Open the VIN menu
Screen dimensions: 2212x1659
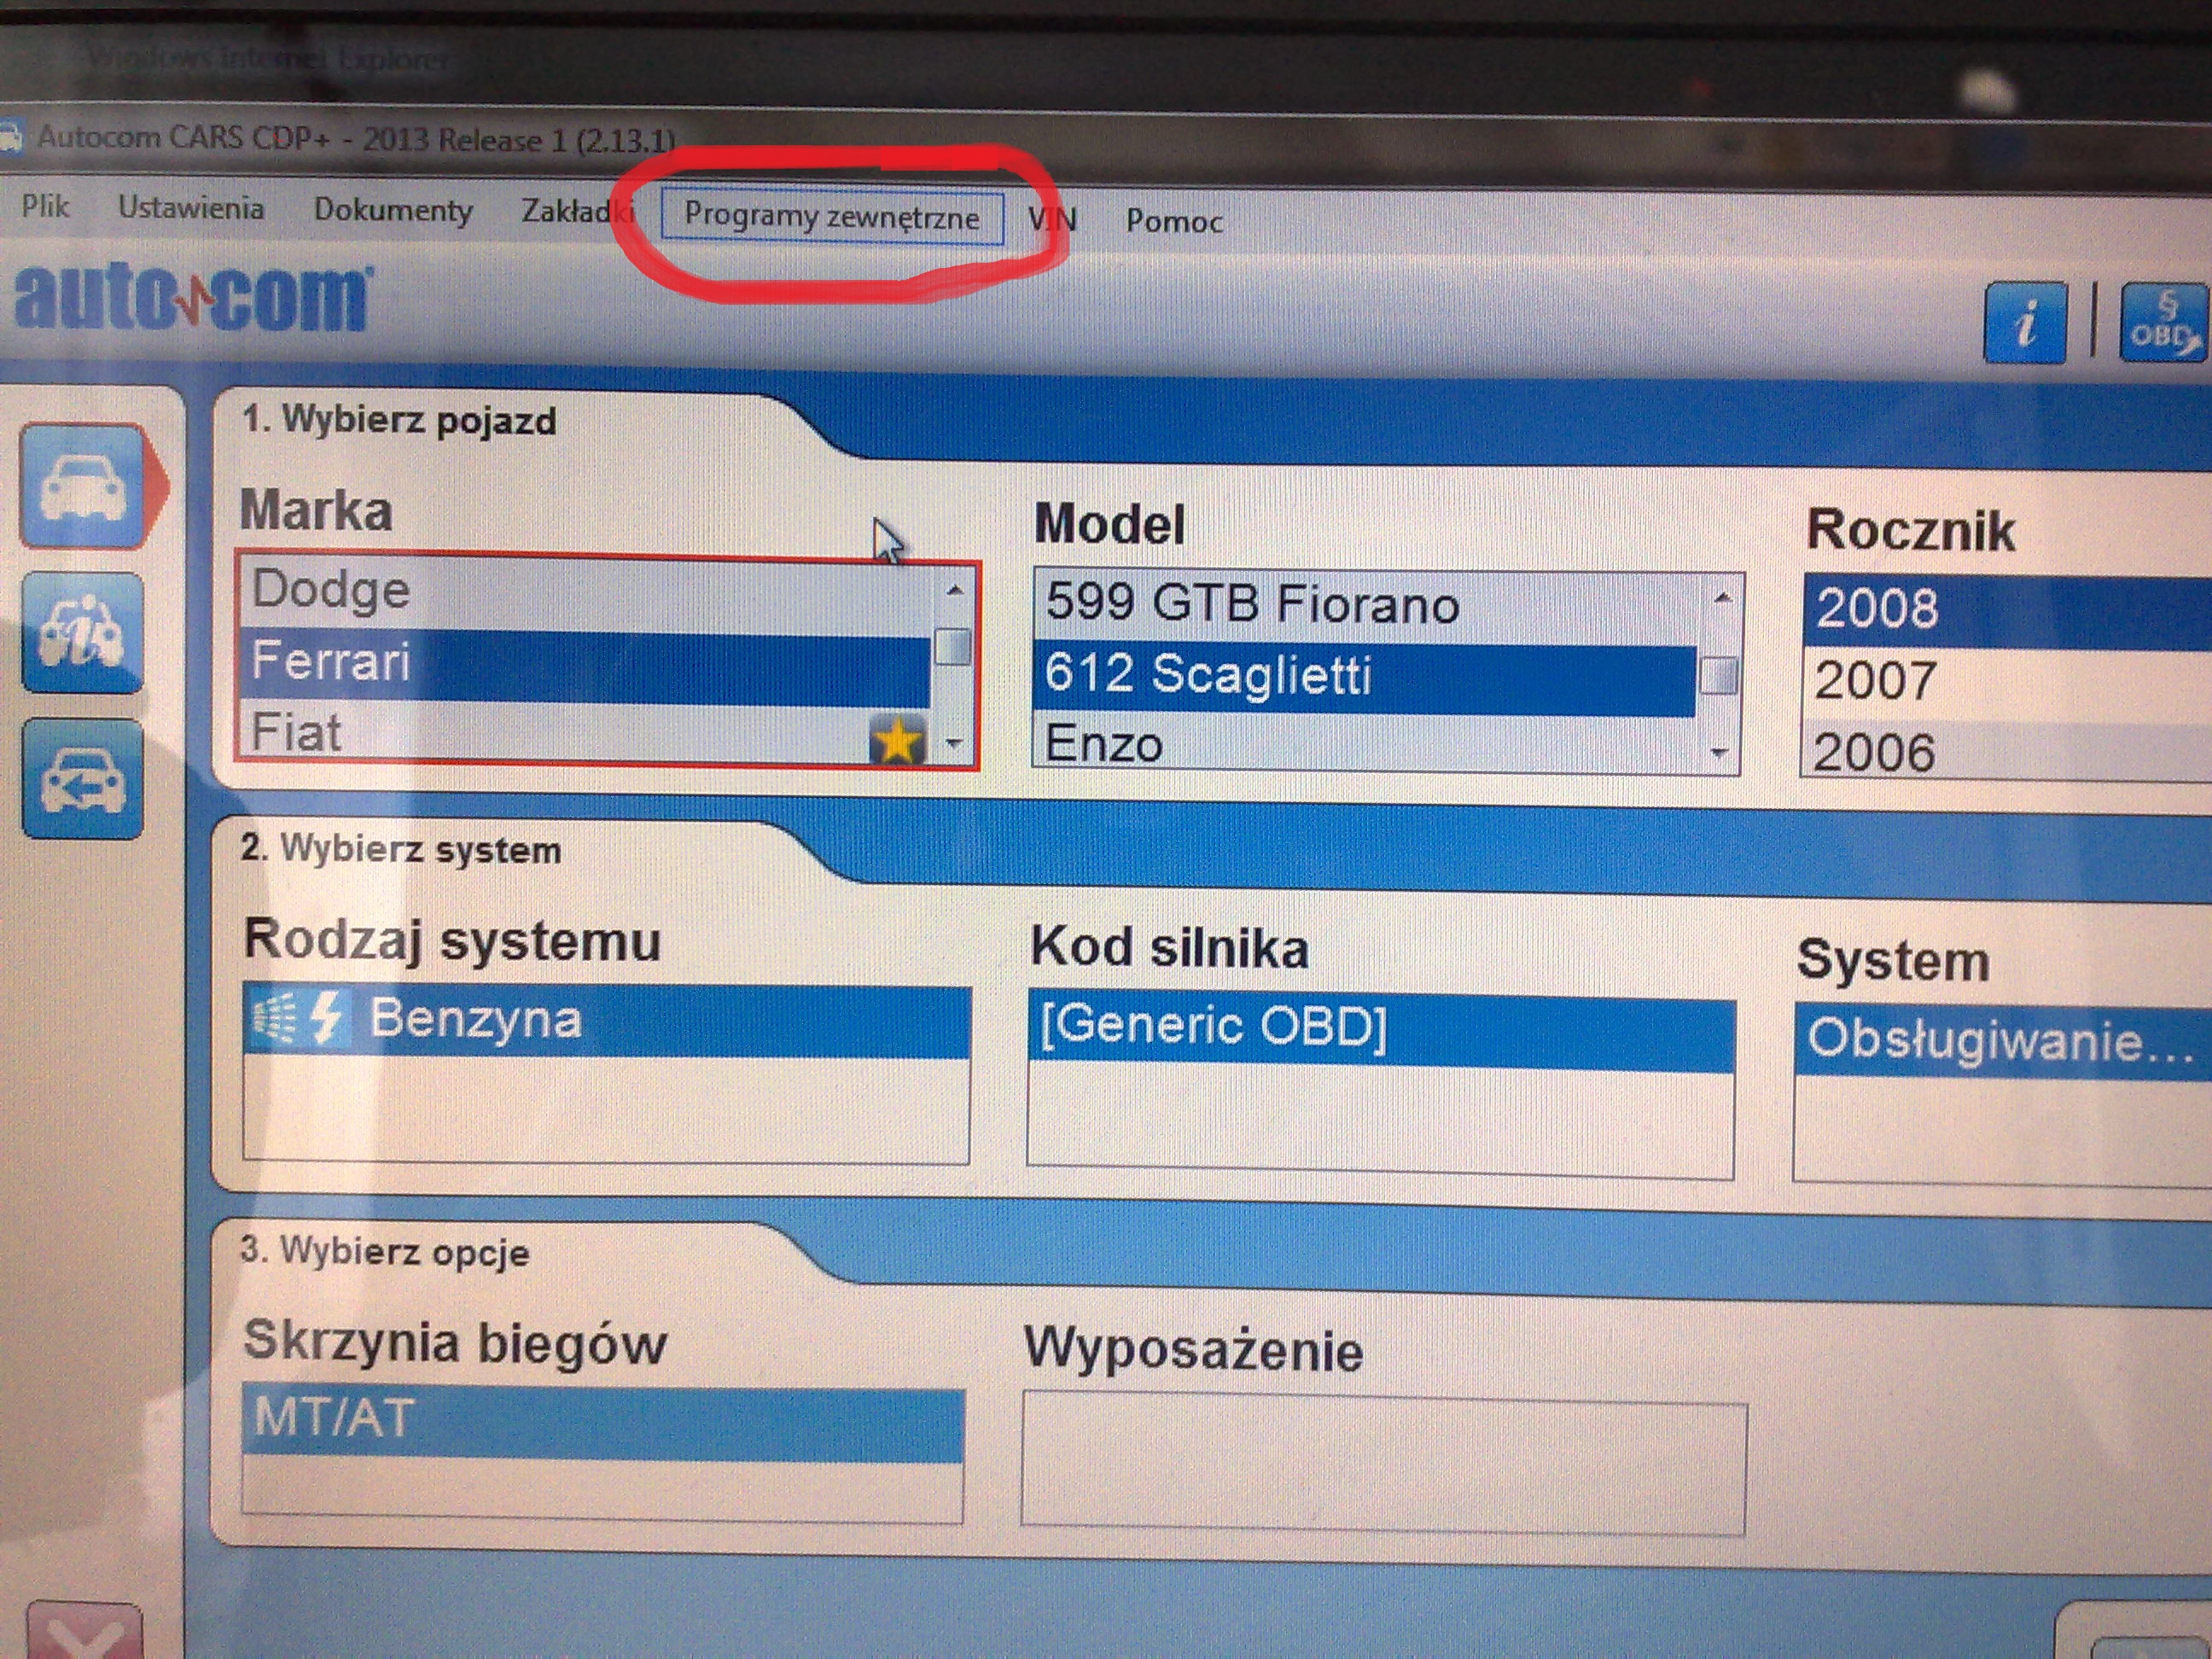[1053, 219]
